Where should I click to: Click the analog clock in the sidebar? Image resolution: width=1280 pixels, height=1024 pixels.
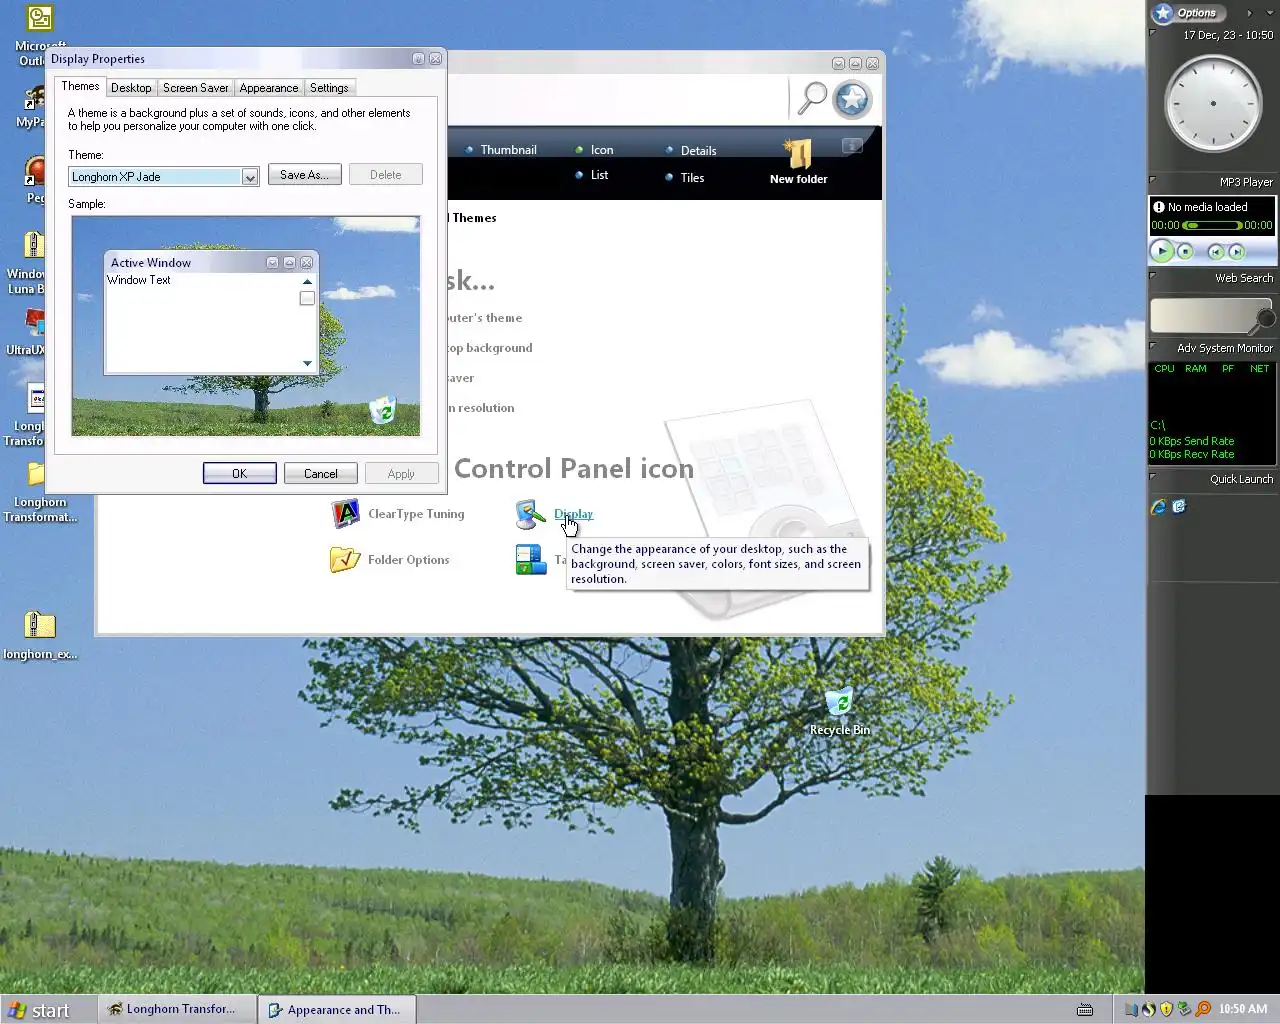tap(1213, 103)
